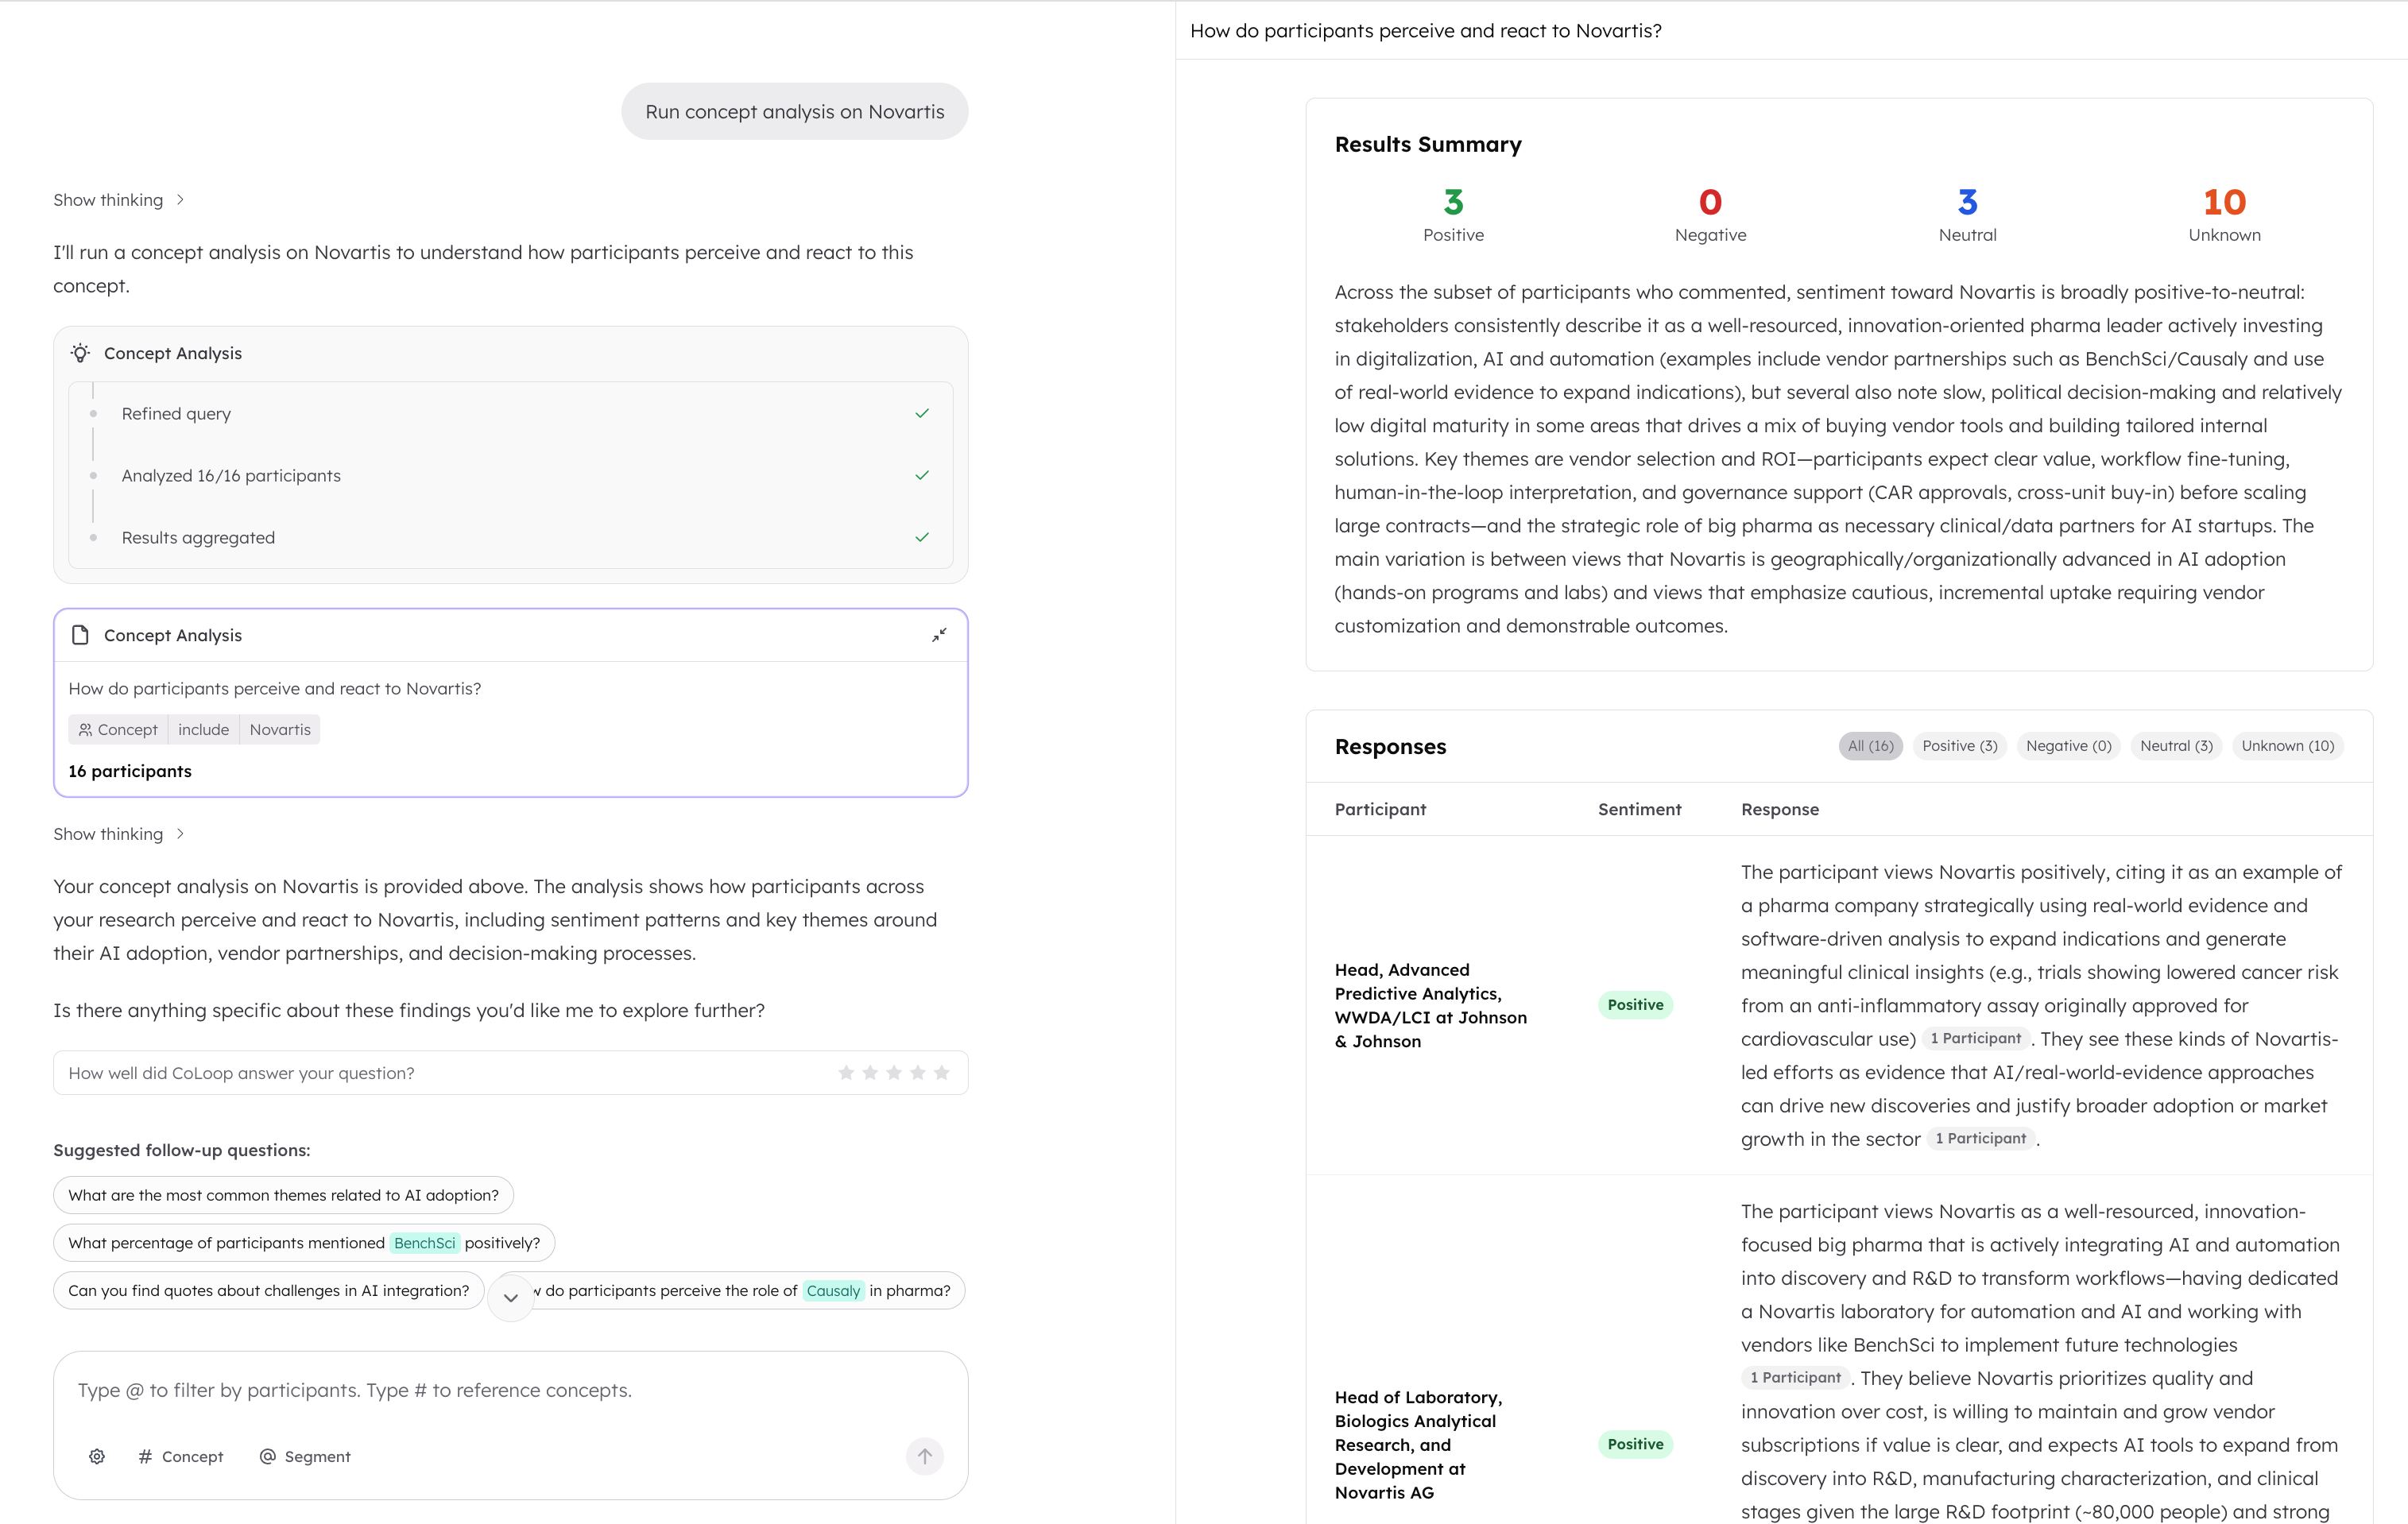Expand the second Show thinking section
The image size is (2408, 1524).
point(118,834)
